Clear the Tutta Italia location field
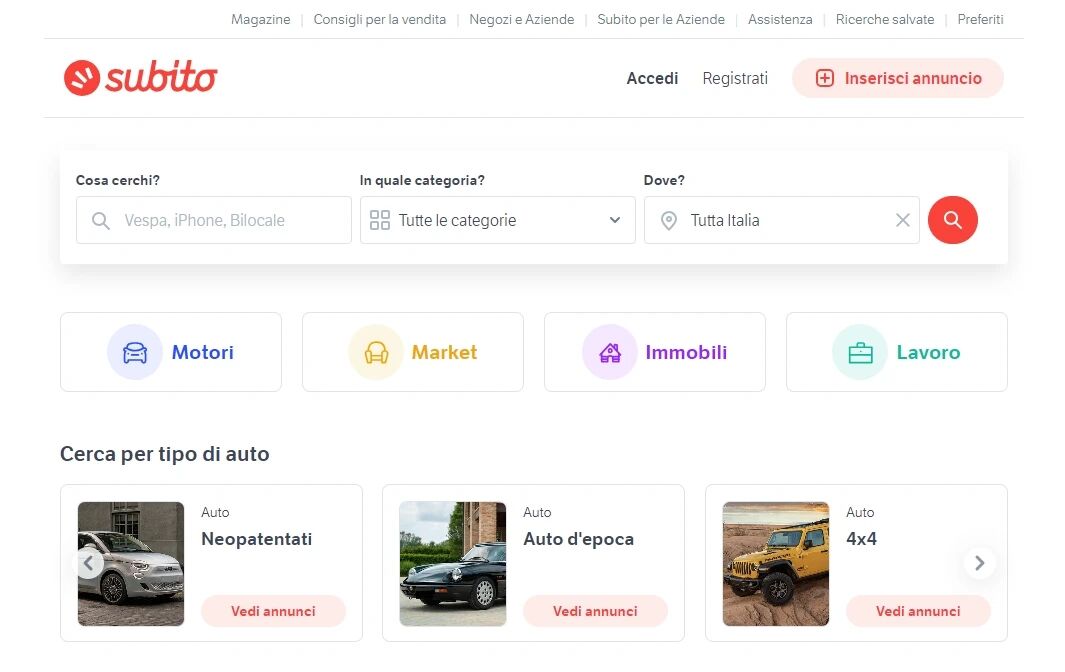This screenshot has width=1065, height=672. (x=902, y=220)
